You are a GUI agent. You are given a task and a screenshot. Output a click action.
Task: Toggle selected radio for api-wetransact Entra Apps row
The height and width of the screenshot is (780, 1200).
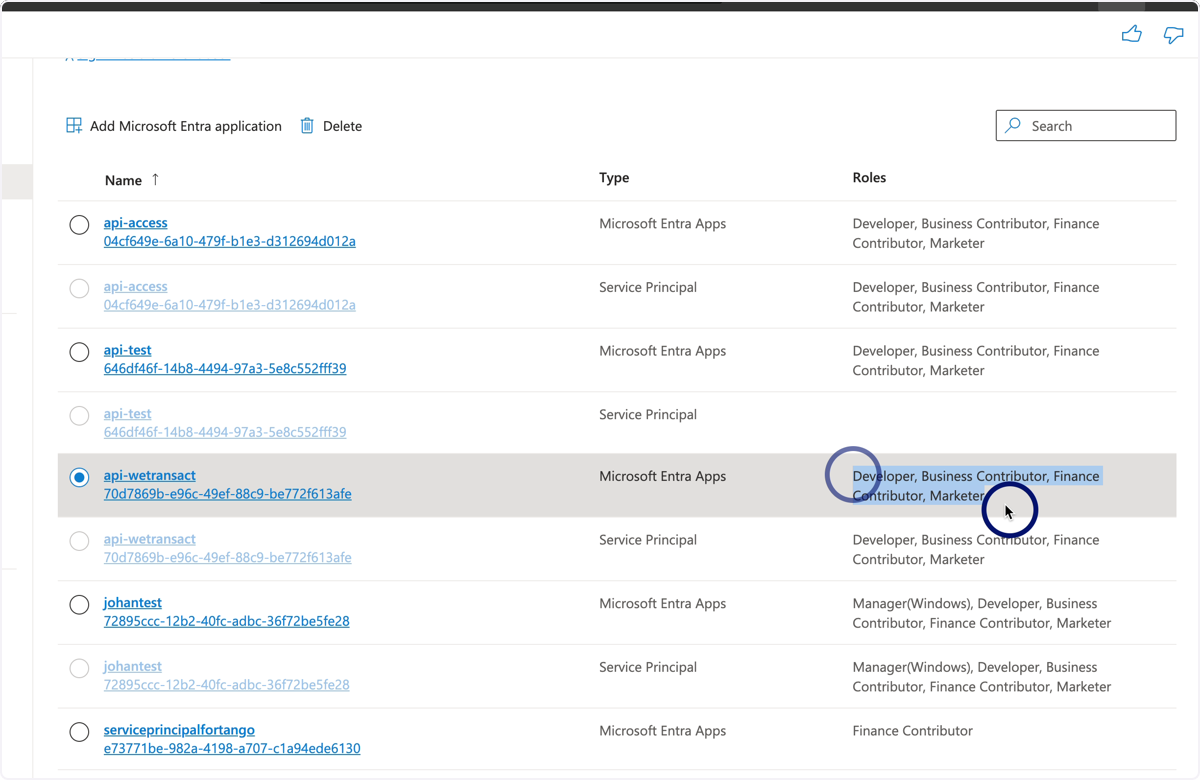[79, 478]
